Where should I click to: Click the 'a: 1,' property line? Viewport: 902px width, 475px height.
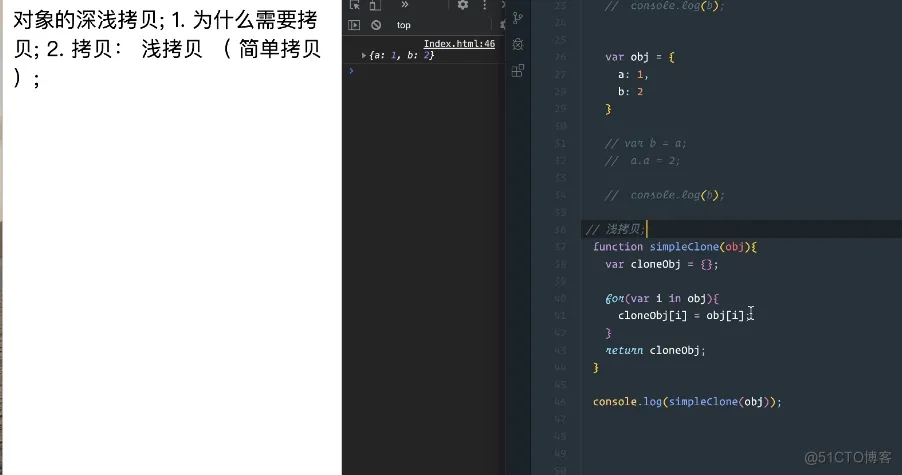[633, 74]
